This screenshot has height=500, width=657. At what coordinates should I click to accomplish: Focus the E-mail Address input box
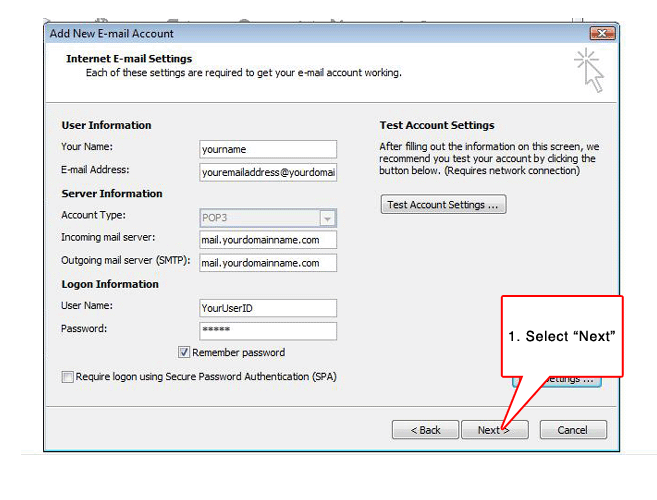tap(268, 172)
